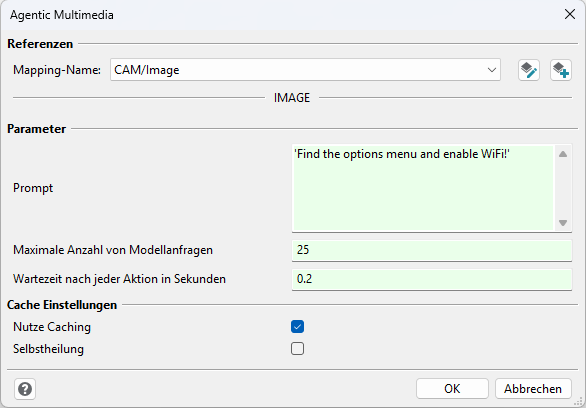Click the 'Selbstheilung' label
The image size is (586, 408).
click(x=49, y=349)
